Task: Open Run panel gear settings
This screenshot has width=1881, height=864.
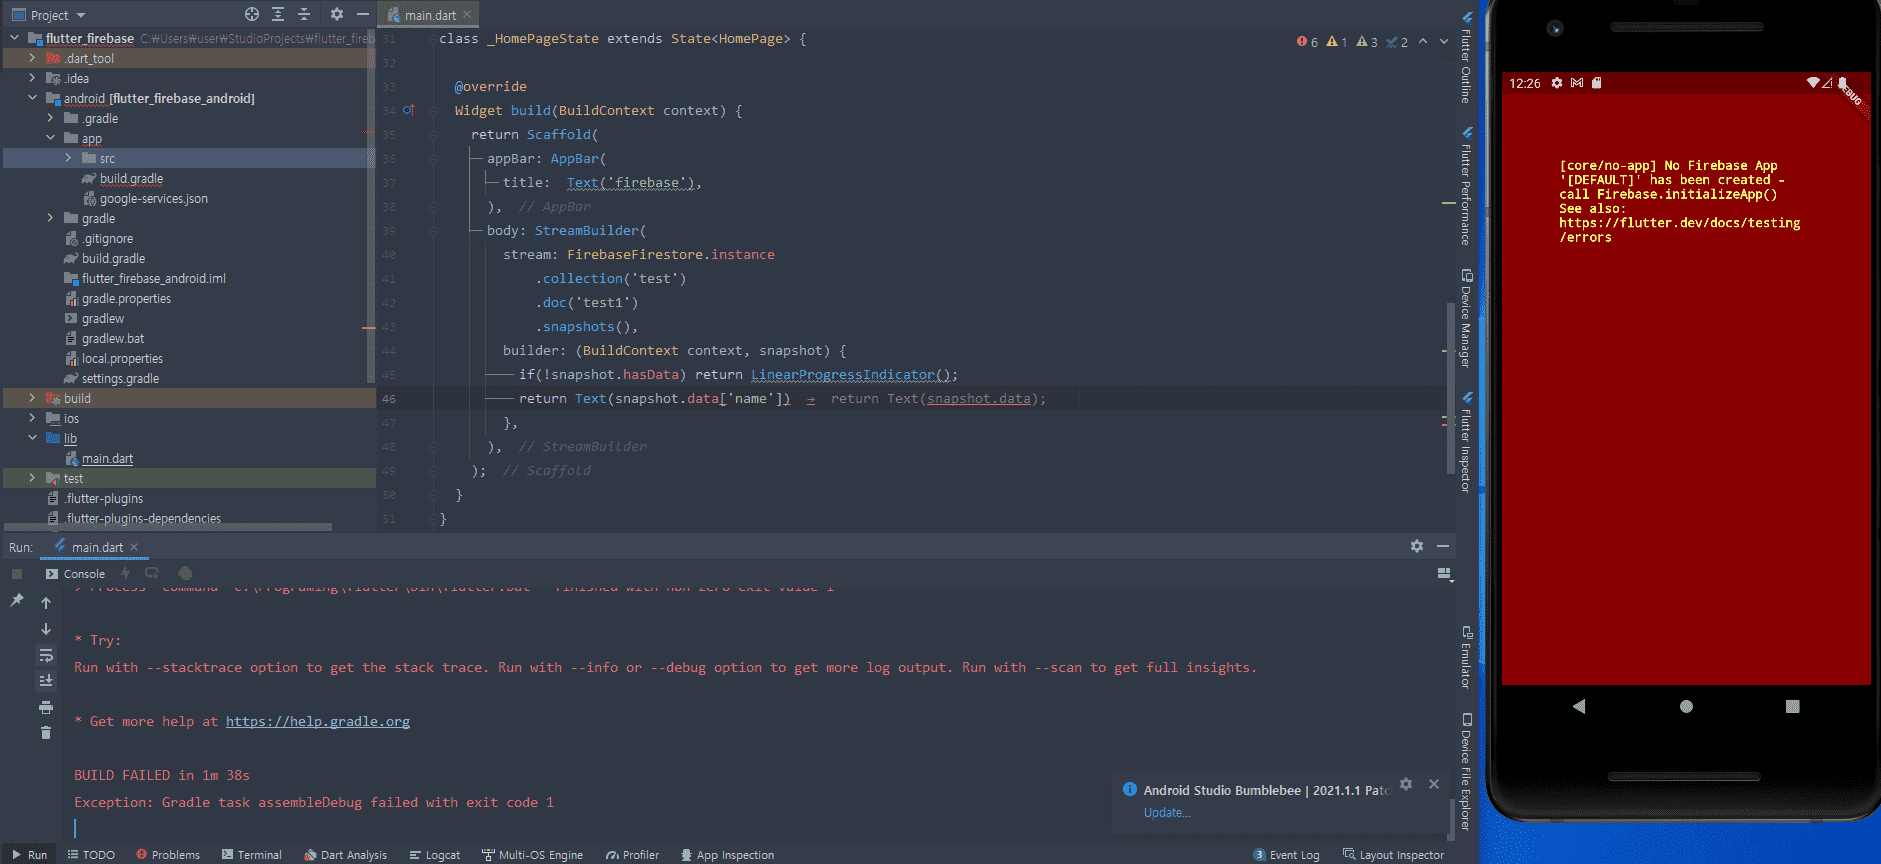Action: [1417, 546]
